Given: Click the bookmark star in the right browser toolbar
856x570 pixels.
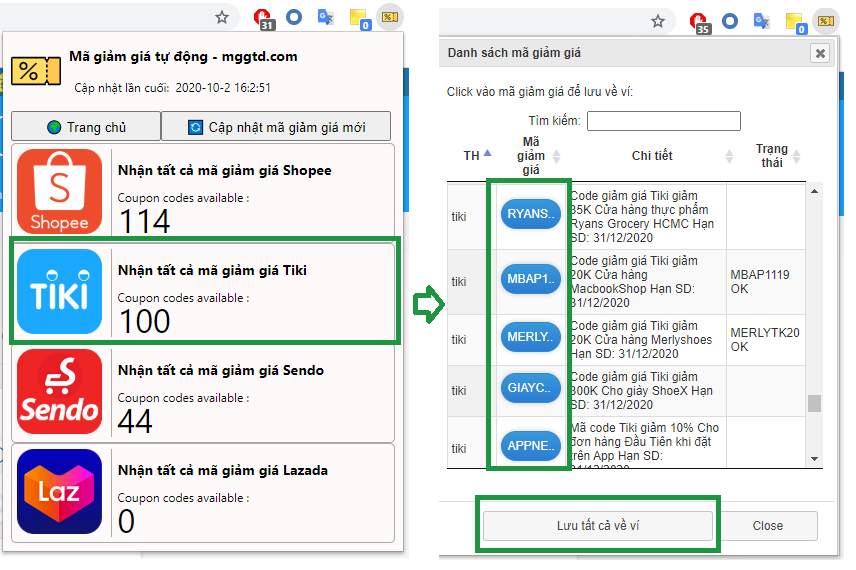Looking at the screenshot, I should point(658,21).
